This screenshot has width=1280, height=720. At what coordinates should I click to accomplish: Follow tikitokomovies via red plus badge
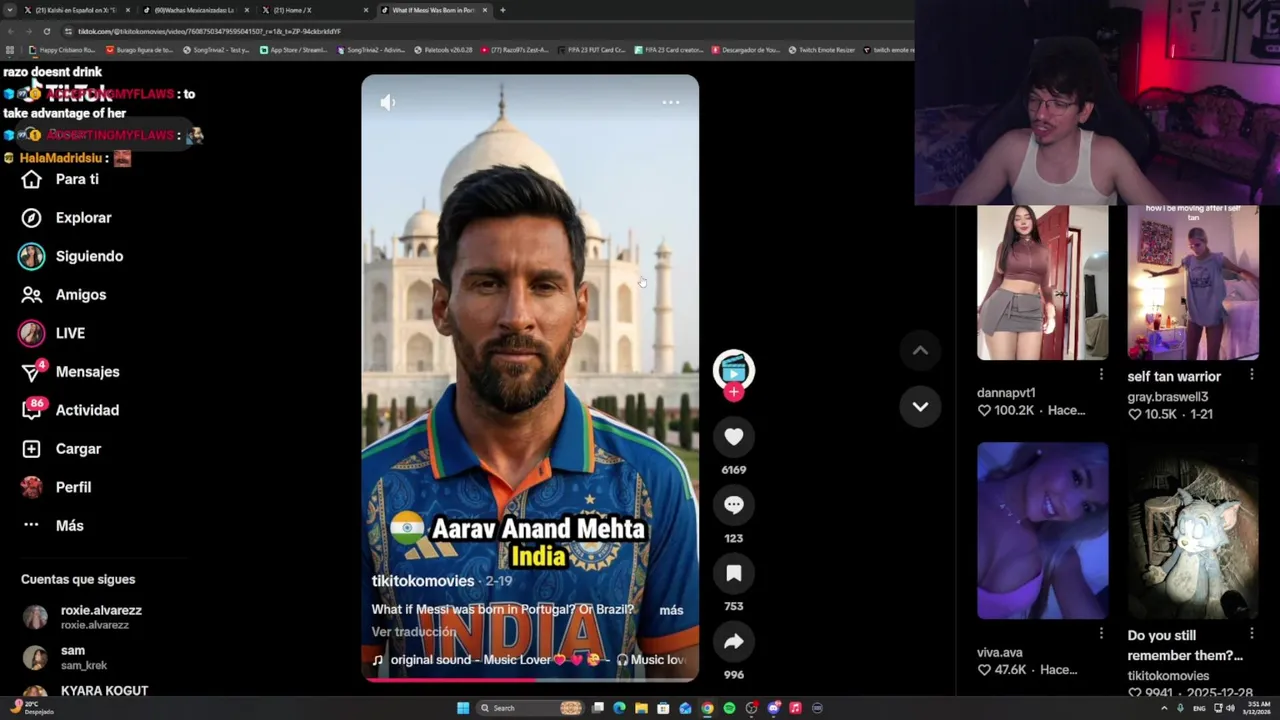pos(733,392)
